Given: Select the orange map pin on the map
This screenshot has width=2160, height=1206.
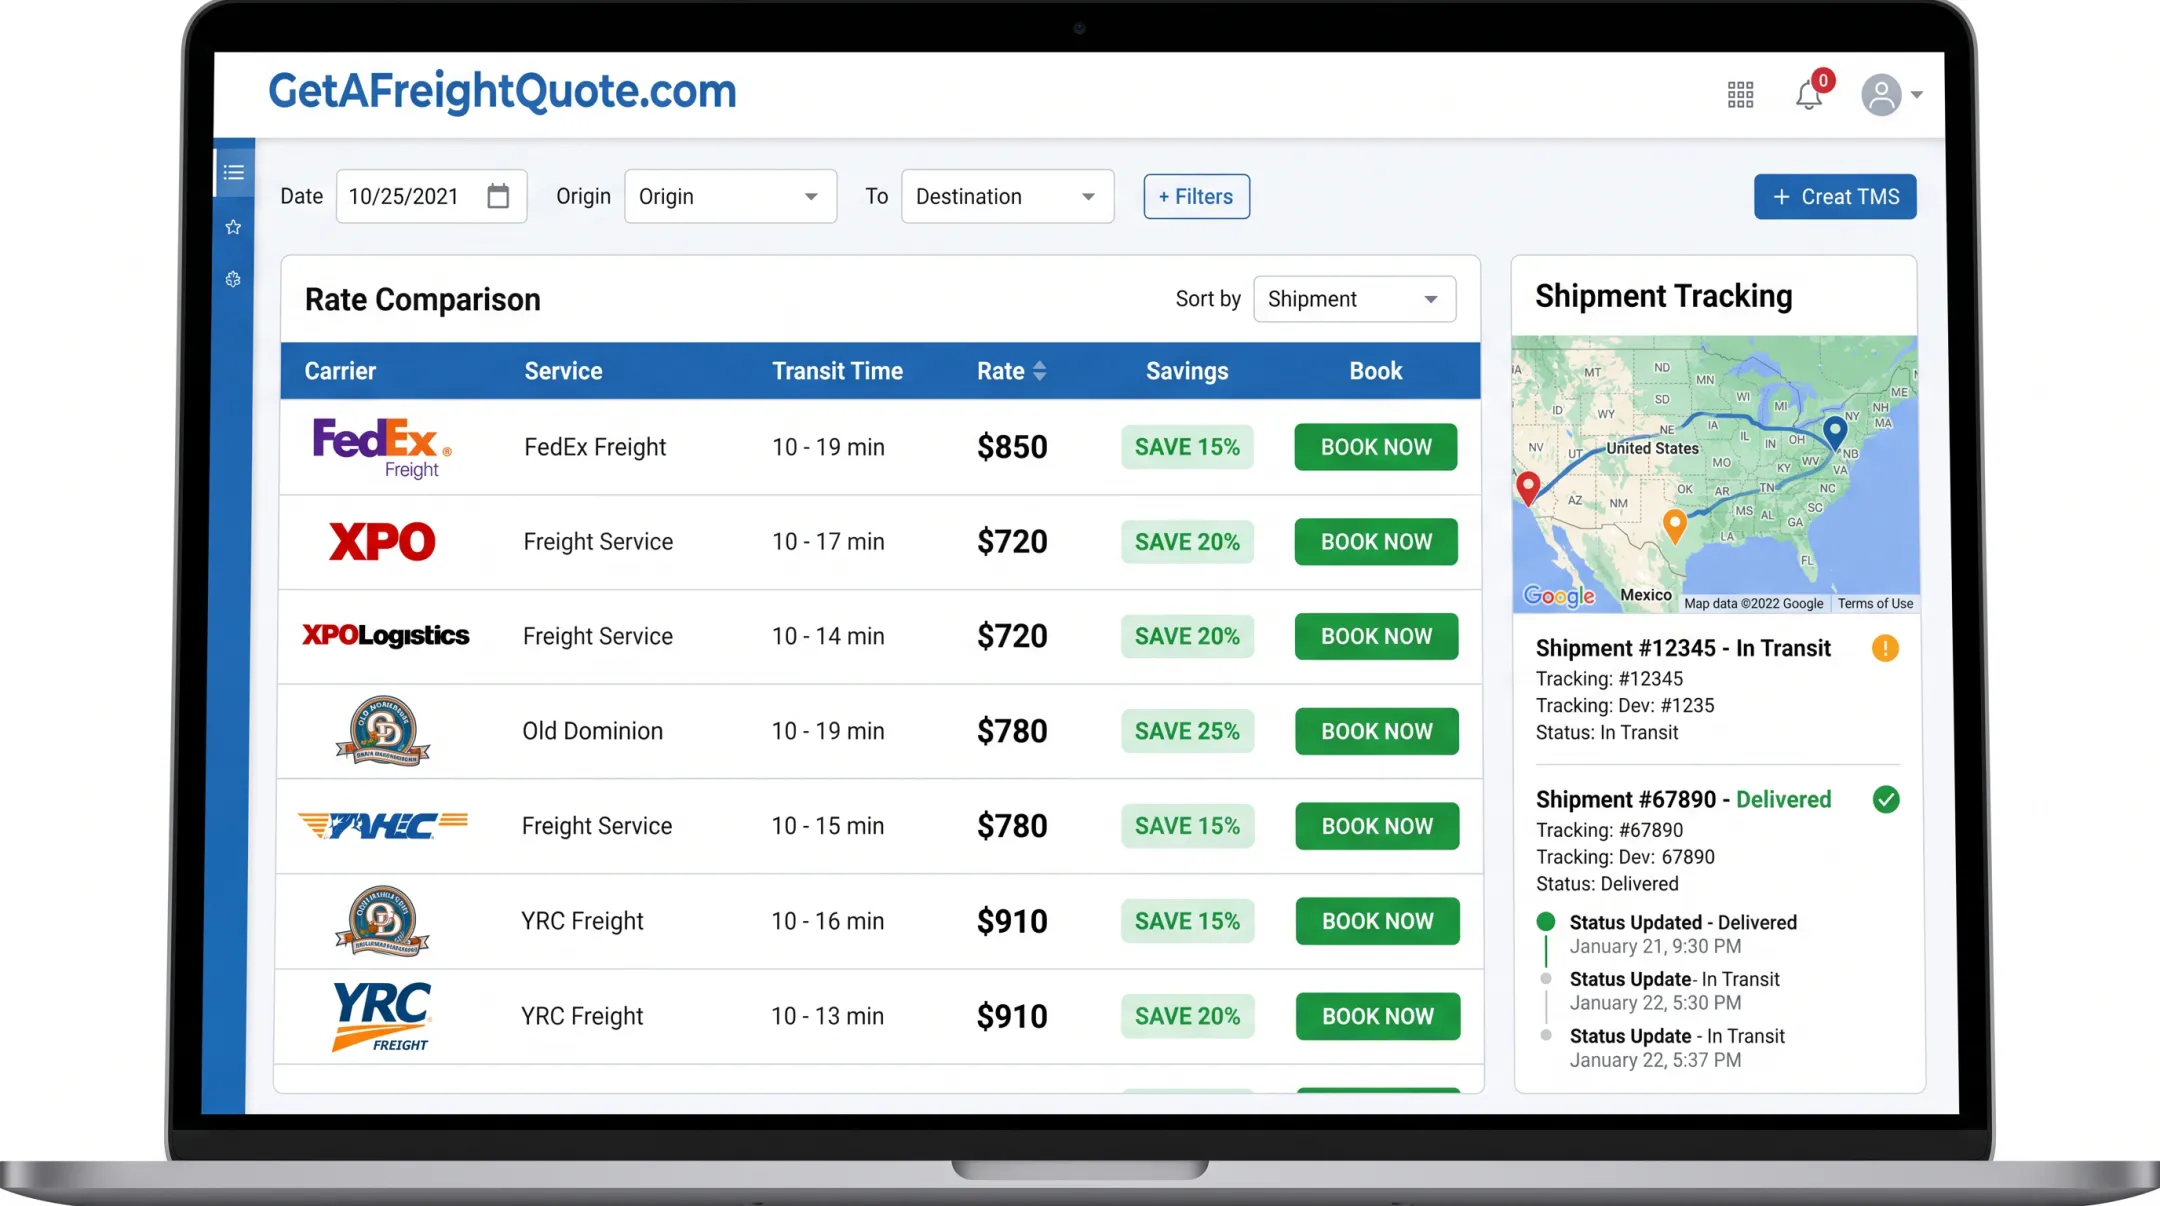Looking at the screenshot, I should (1675, 526).
